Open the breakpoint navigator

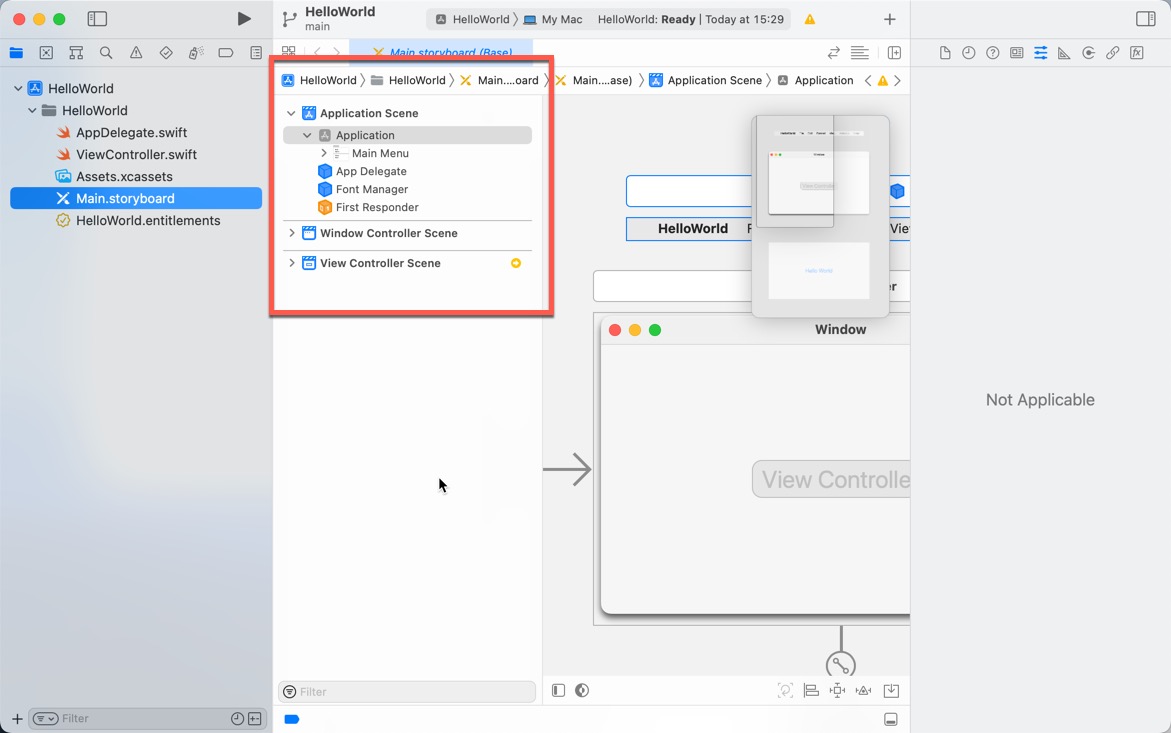click(226, 52)
